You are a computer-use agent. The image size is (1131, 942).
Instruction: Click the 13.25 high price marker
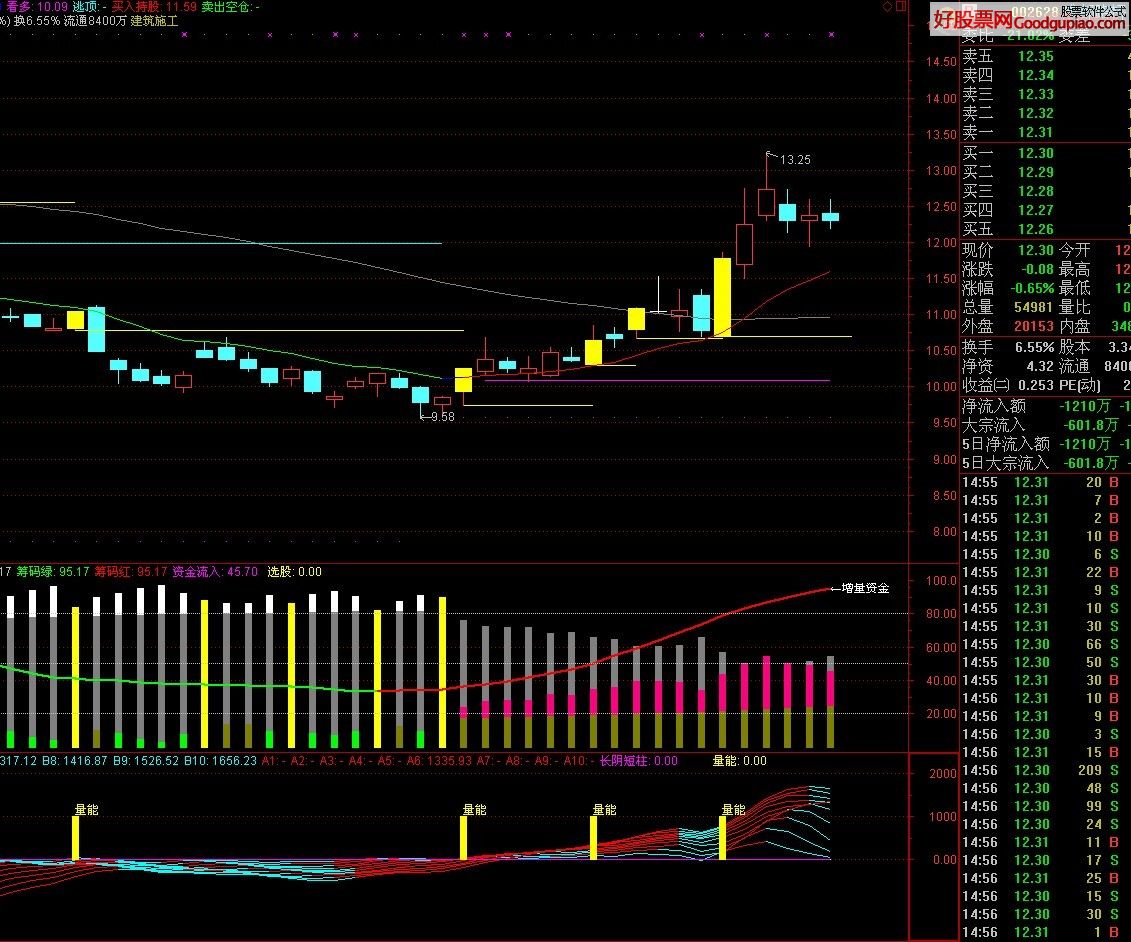point(796,159)
